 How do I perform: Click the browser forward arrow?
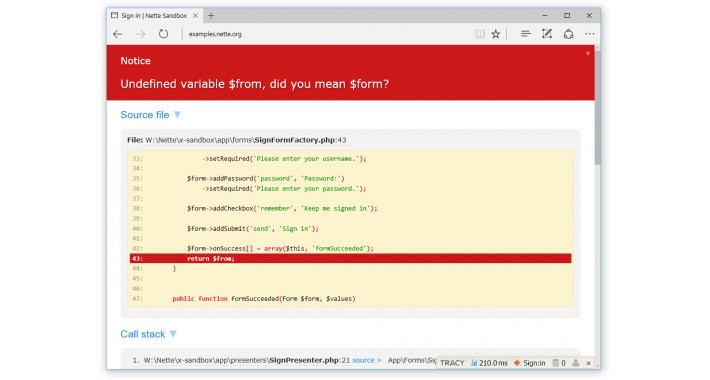[x=141, y=34]
